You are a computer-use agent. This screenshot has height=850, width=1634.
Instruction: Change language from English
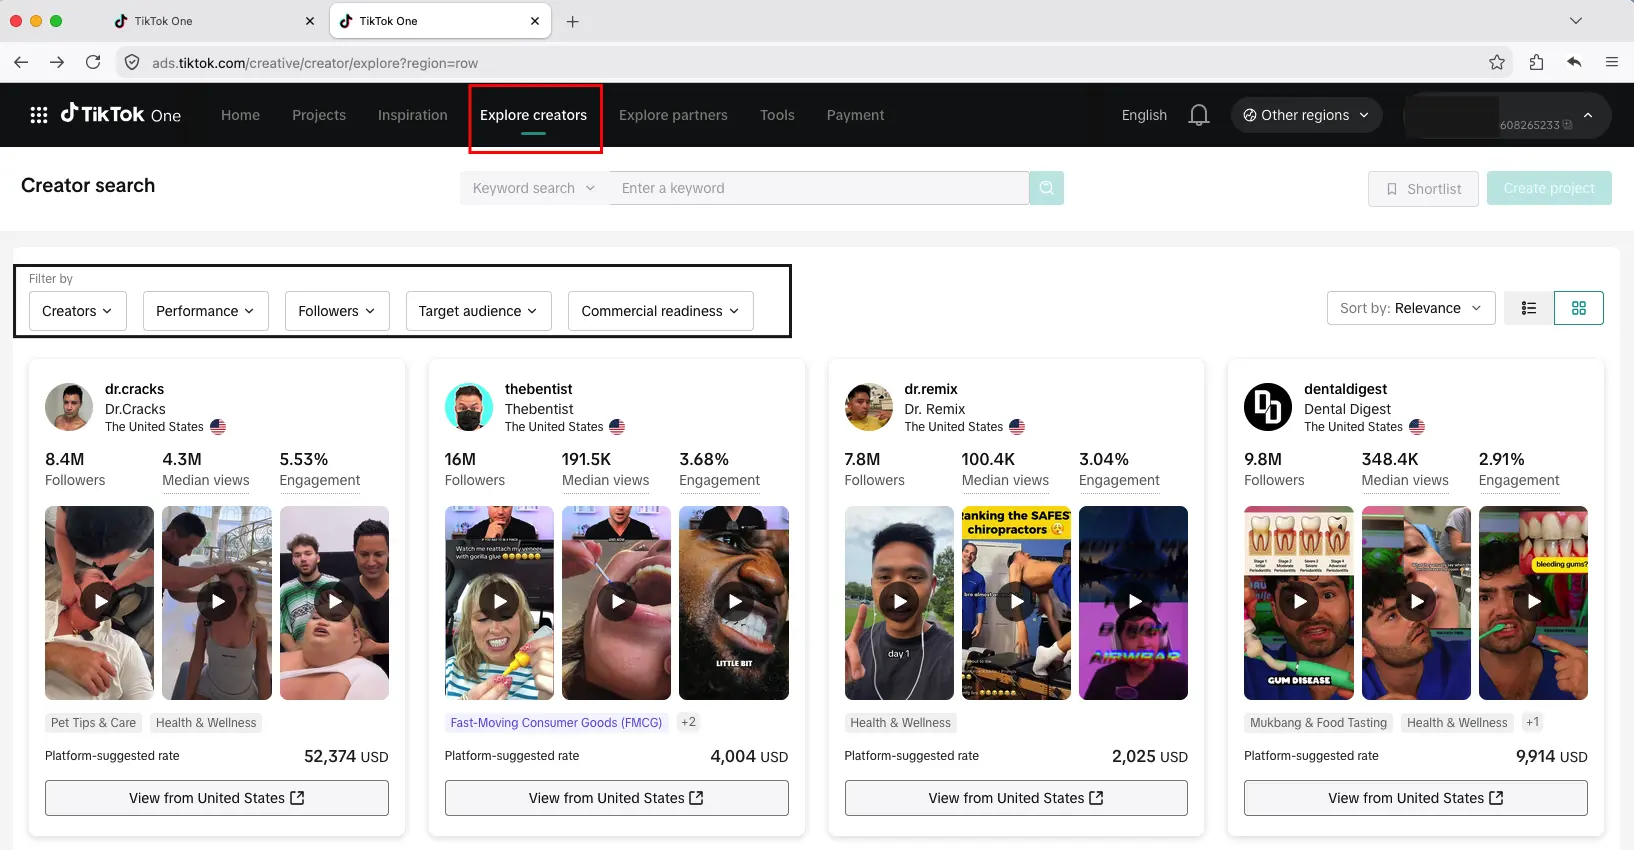pos(1144,115)
